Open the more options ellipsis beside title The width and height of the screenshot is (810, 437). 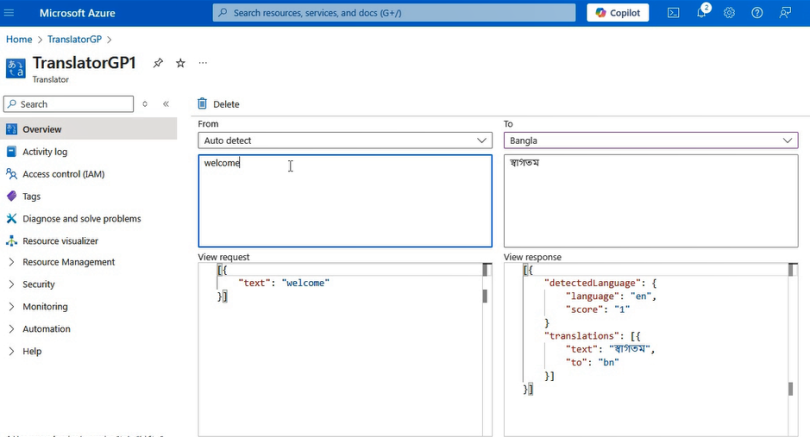(203, 63)
